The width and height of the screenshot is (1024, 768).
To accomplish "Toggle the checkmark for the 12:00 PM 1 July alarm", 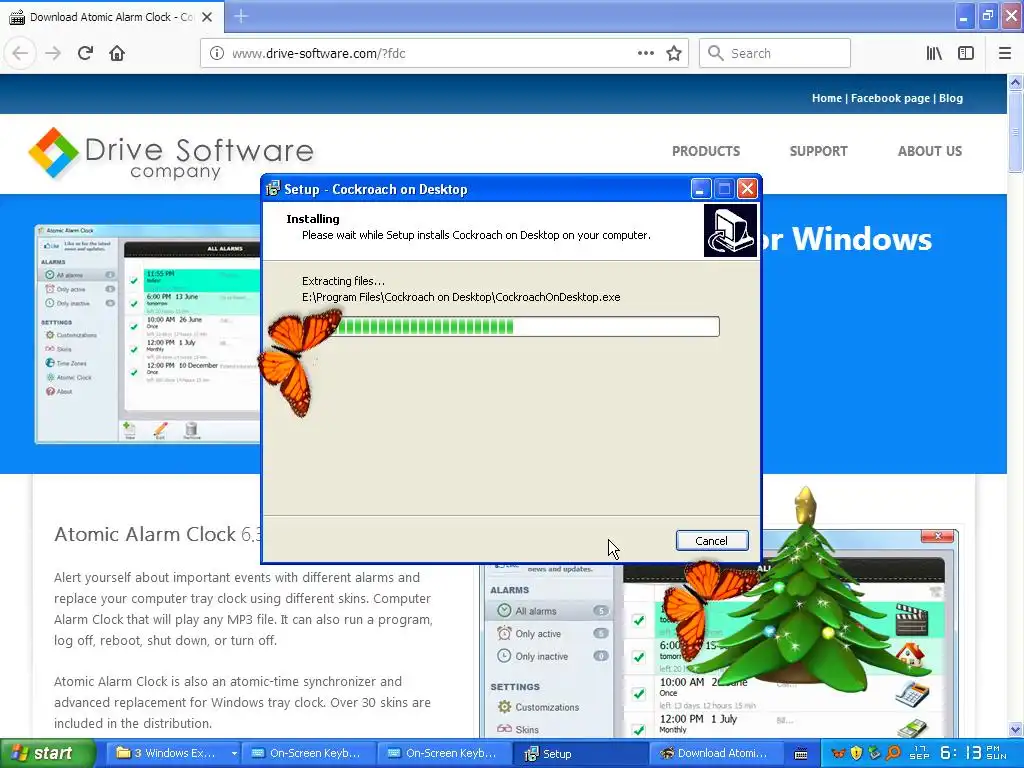I will pyautogui.click(x=639, y=729).
